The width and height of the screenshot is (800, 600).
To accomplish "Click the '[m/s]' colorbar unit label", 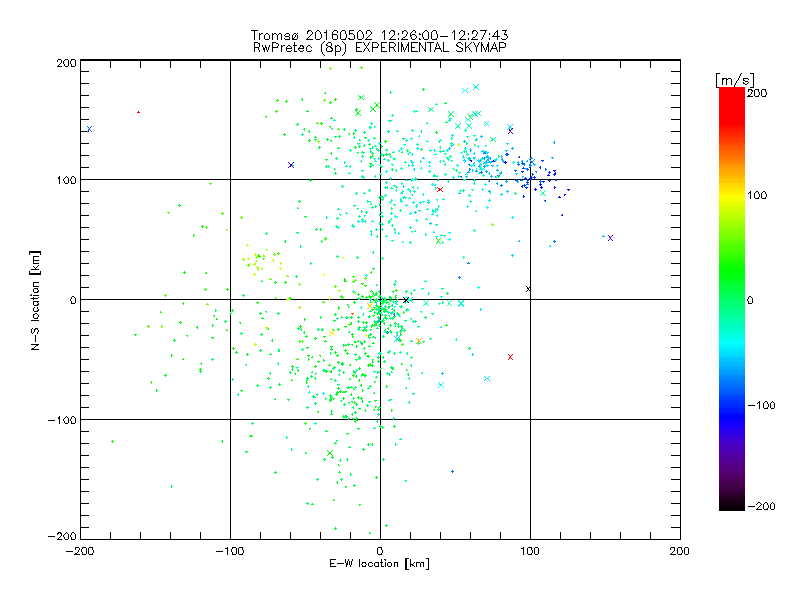I will (734, 80).
